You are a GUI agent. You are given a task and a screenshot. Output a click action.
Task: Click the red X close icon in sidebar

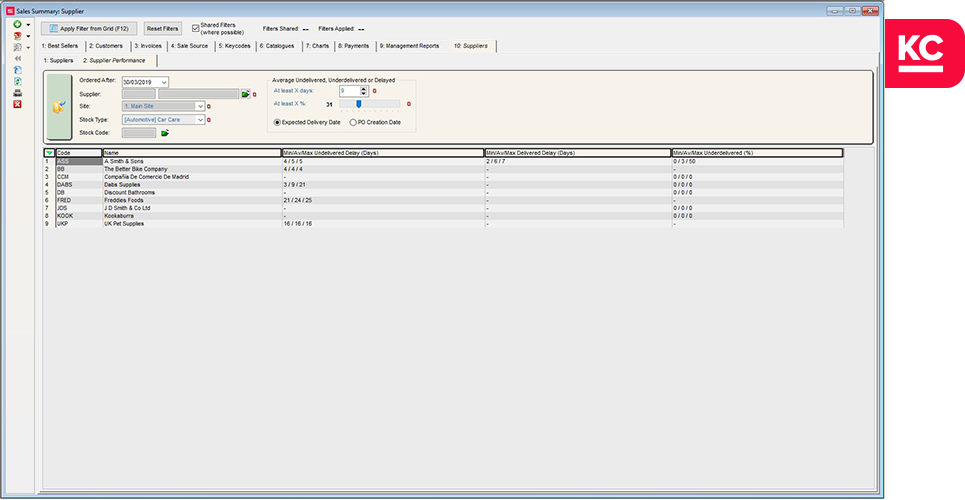[17, 104]
